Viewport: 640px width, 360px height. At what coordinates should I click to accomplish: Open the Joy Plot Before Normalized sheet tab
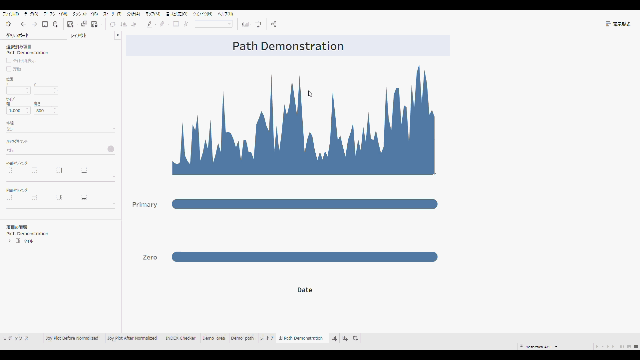[72, 338]
